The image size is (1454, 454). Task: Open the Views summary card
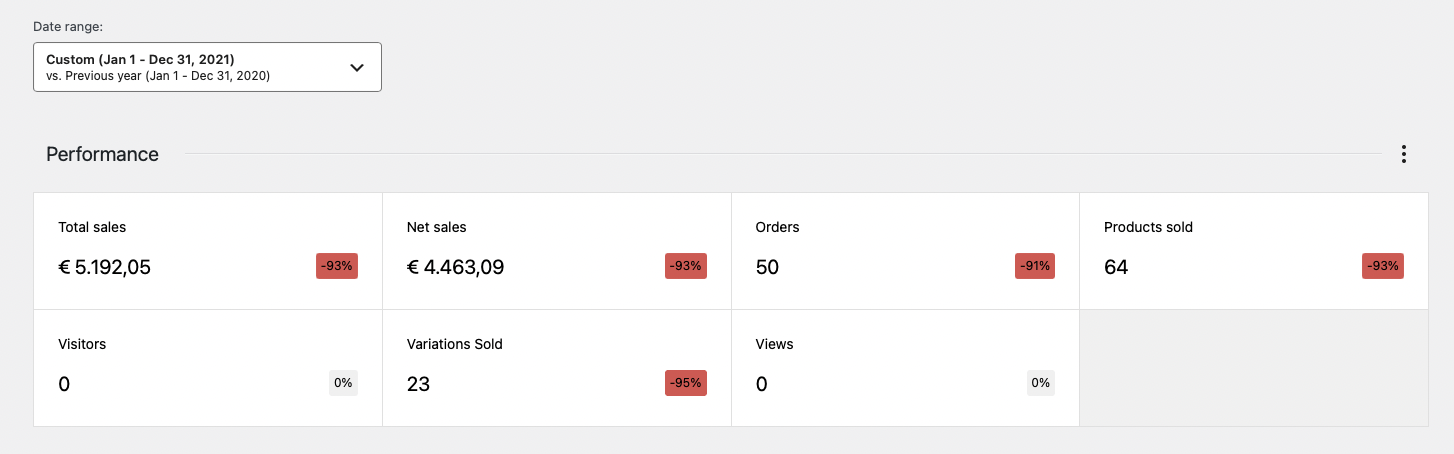tap(905, 368)
